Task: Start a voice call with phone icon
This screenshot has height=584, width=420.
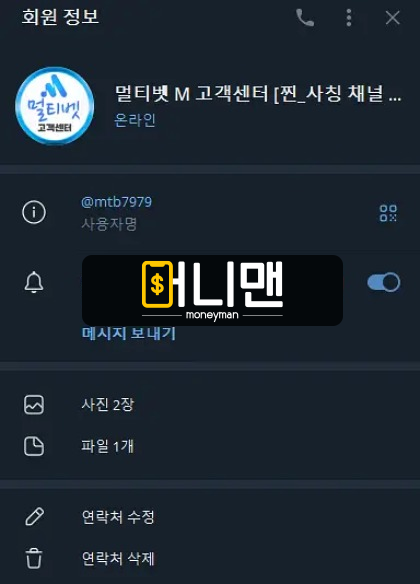Action: point(305,18)
